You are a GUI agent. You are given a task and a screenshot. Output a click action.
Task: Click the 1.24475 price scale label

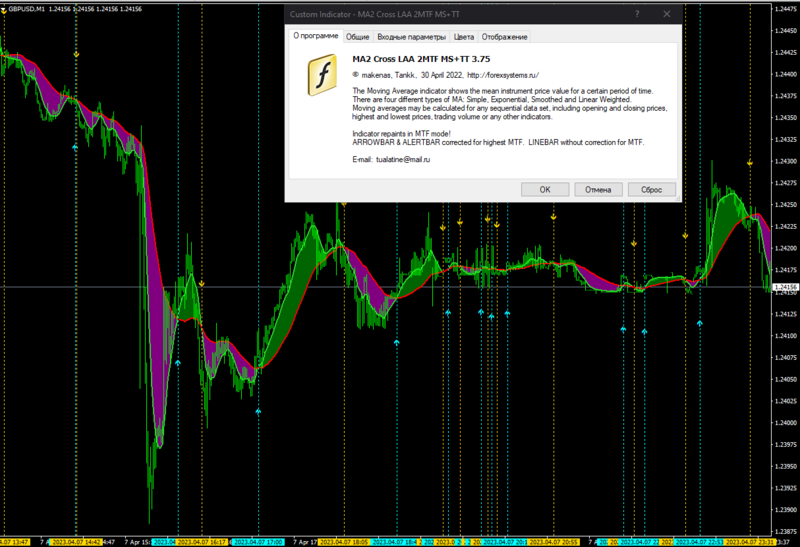tap(786, 9)
